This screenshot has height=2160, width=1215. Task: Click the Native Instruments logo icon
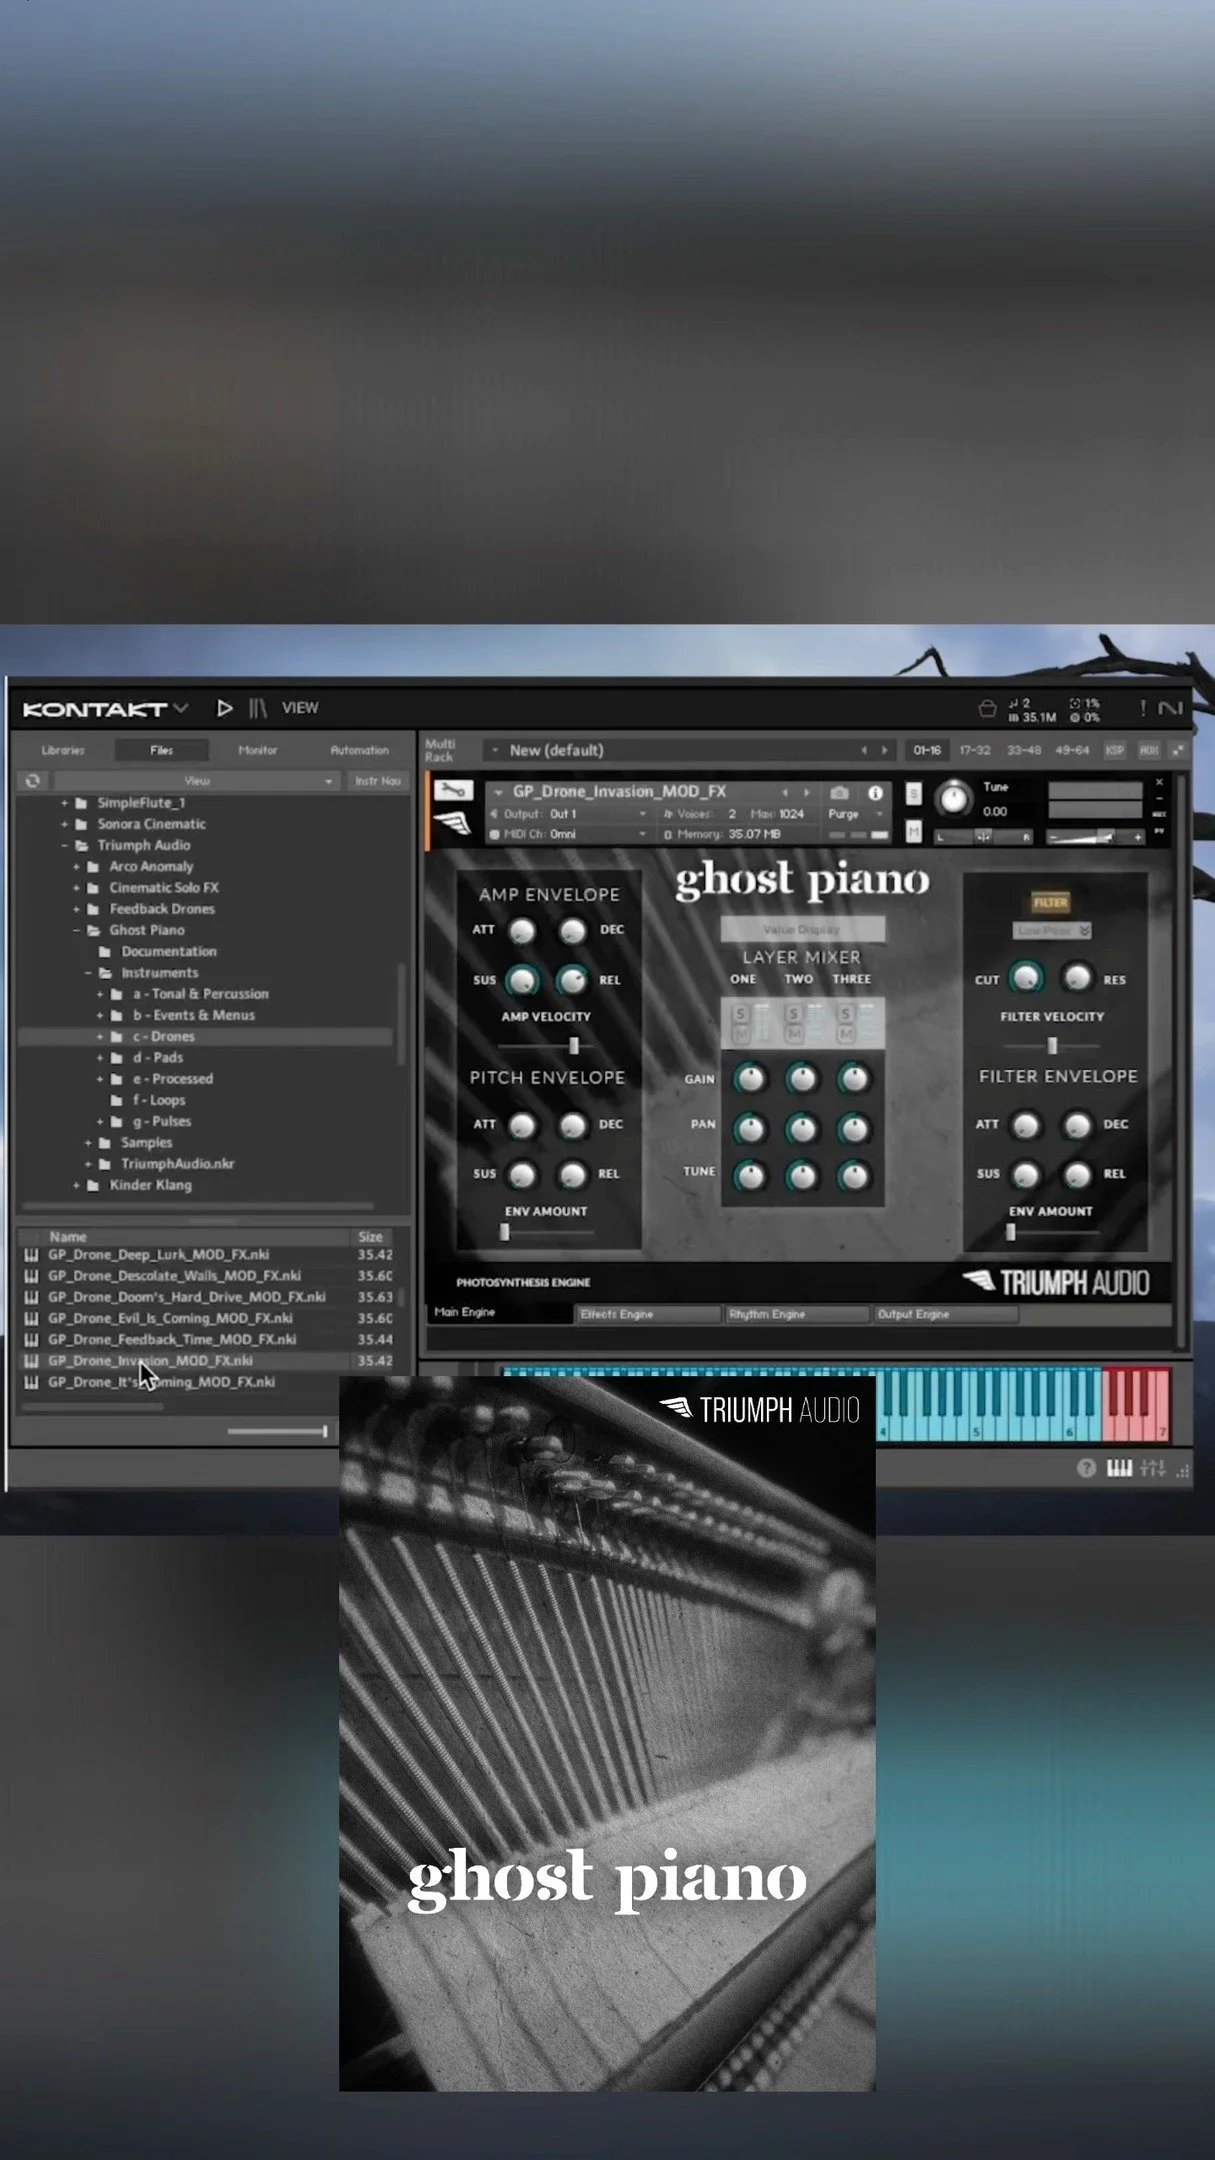click(1170, 708)
